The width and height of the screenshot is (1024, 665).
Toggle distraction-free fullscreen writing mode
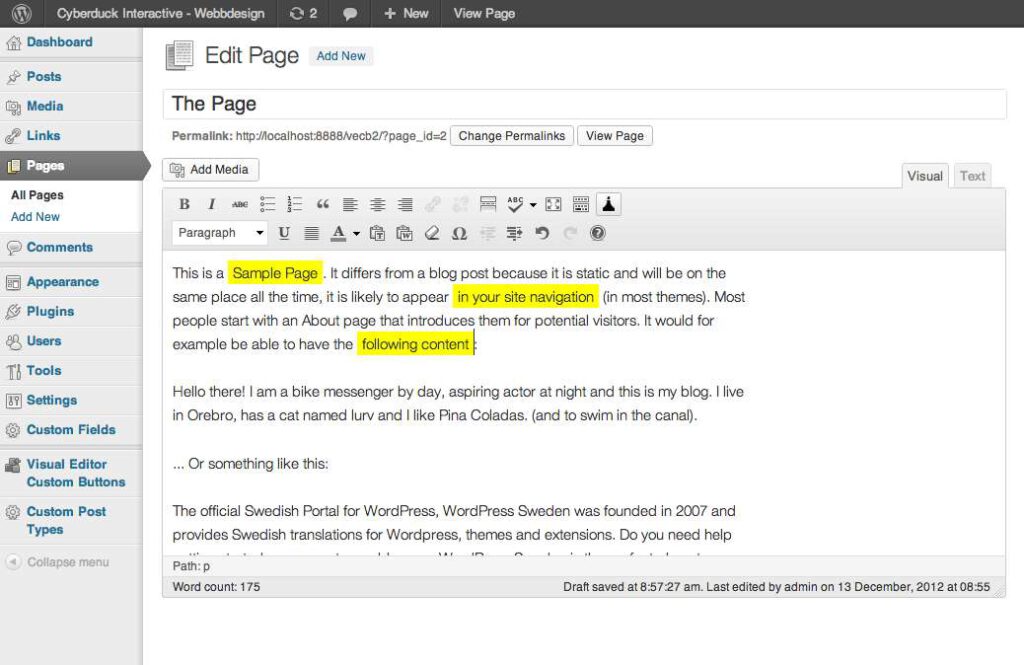pos(553,204)
